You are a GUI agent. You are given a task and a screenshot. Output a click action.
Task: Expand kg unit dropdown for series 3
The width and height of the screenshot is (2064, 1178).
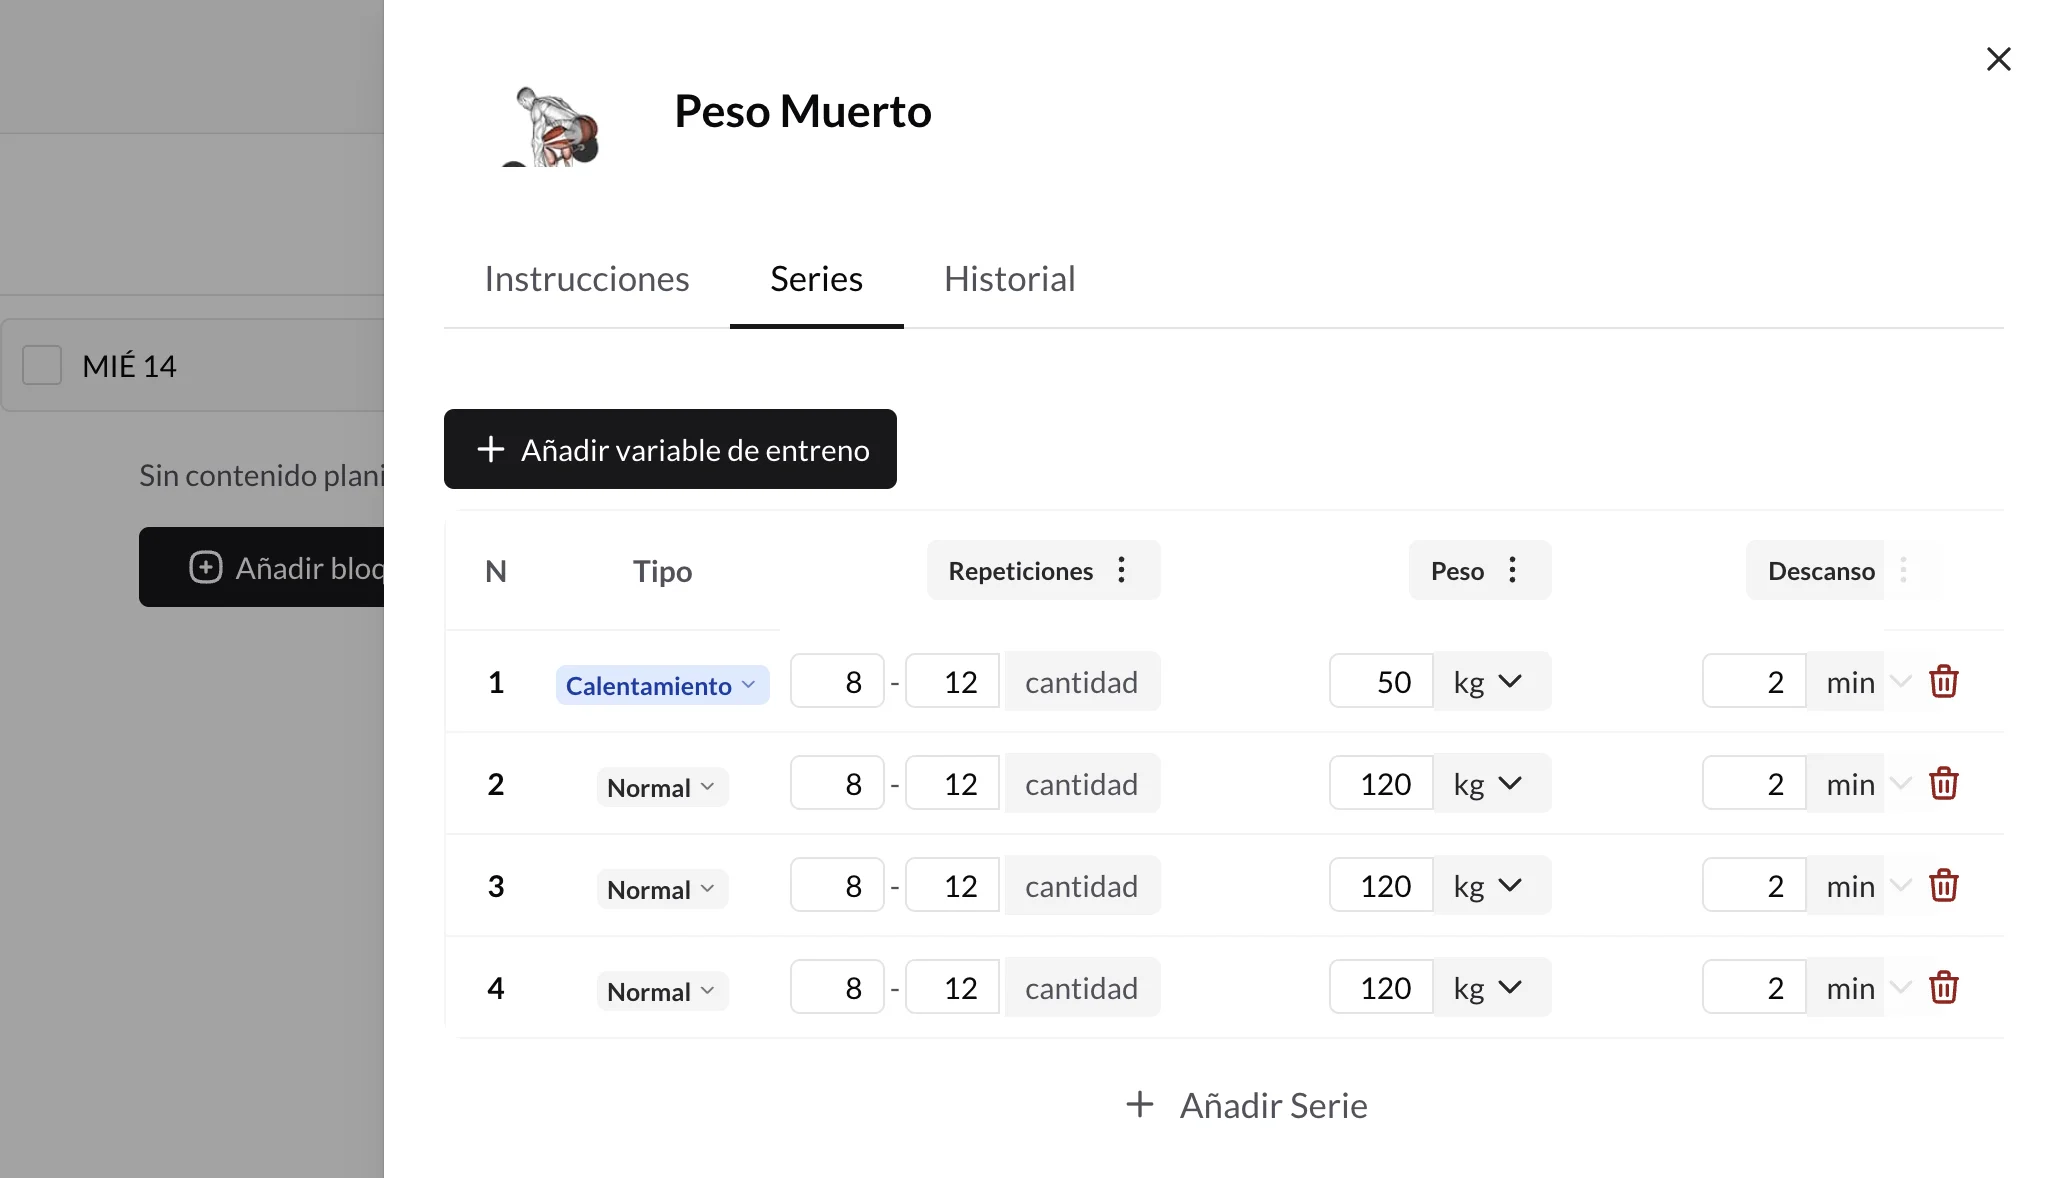point(1492,886)
